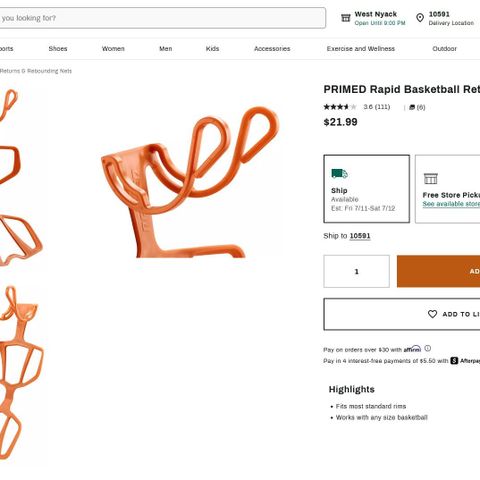Click the delivery location pin icon
The image size is (480, 480).
(x=420, y=18)
